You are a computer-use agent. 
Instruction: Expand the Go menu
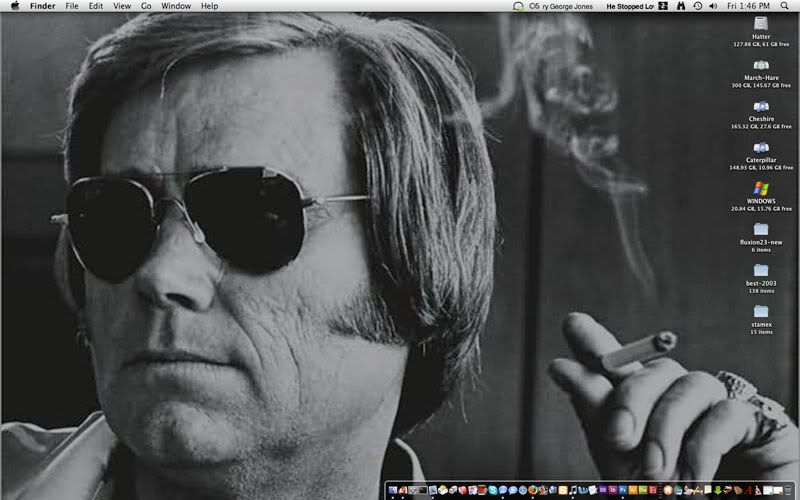pos(146,6)
